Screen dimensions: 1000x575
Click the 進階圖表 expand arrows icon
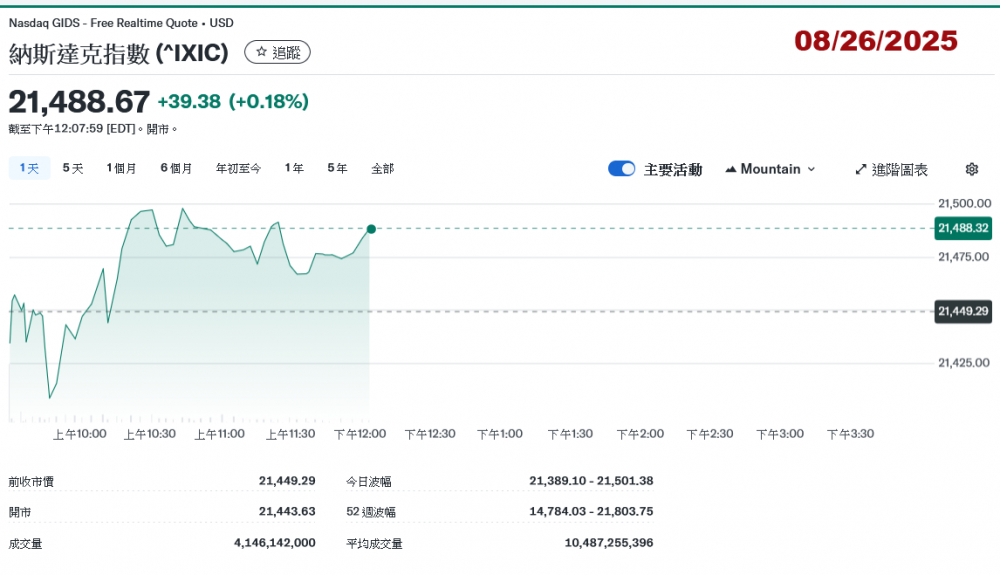point(860,170)
